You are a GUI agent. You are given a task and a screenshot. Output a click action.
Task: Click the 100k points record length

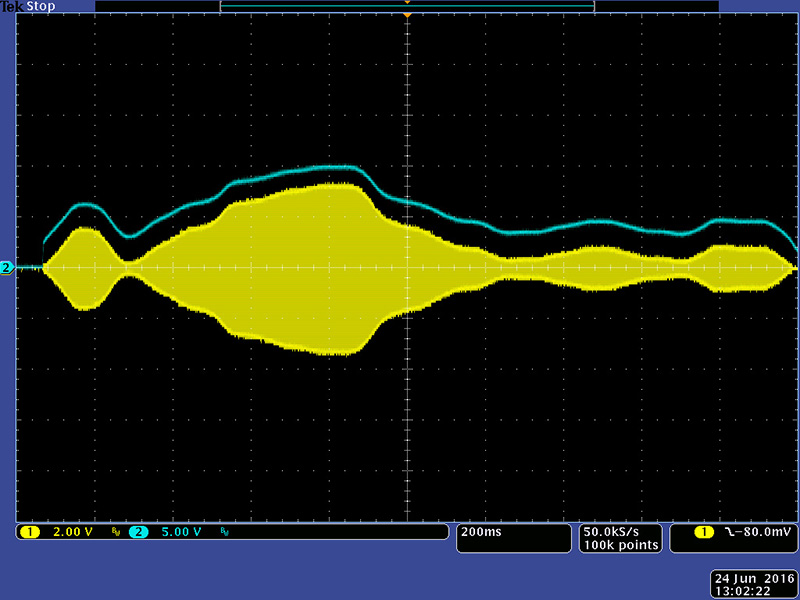(x=622, y=545)
